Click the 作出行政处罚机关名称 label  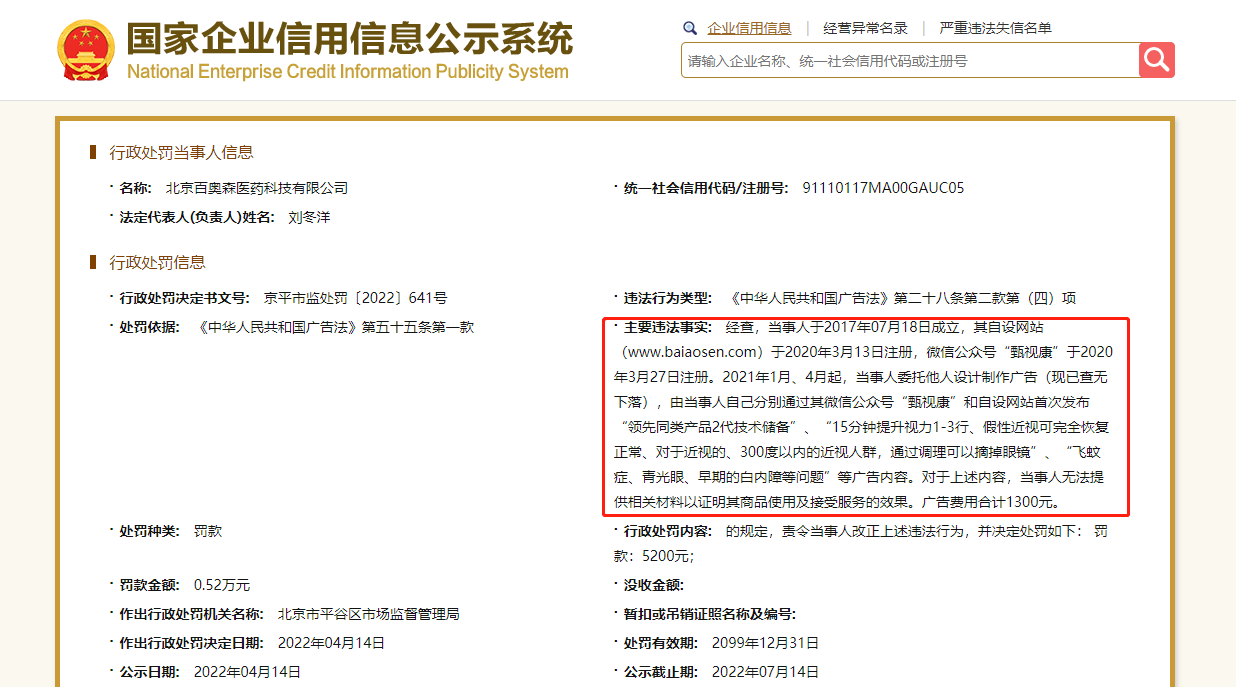click(x=192, y=614)
